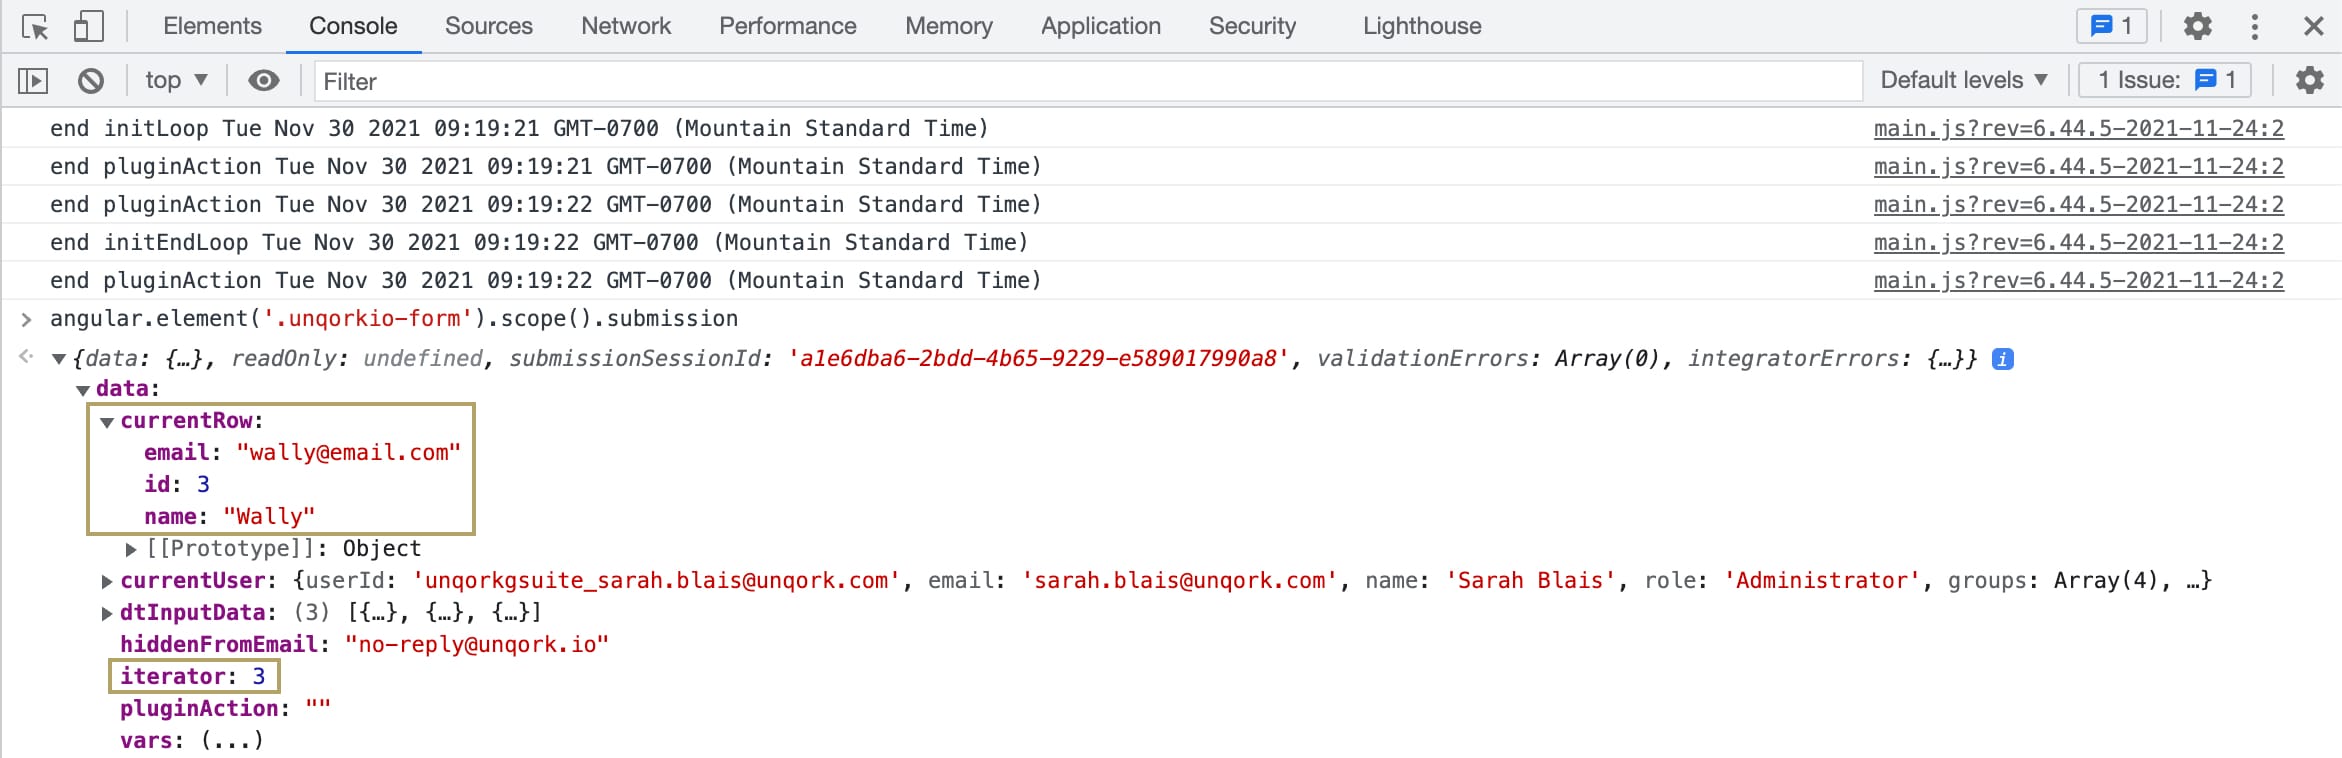2342x758 pixels.
Task: Open the Lighthouse tab
Action: pyautogui.click(x=1422, y=26)
